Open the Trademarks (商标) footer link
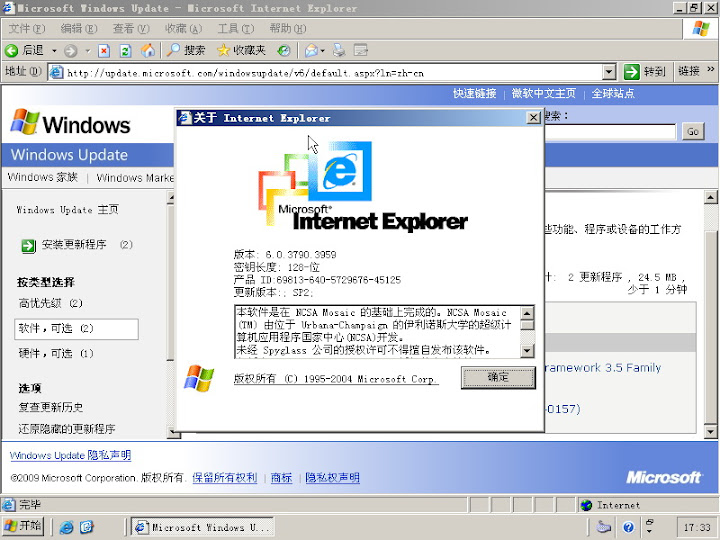Image resolution: width=720 pixels, height=540 pixels. pyautogui.click(x=281, y=478)
